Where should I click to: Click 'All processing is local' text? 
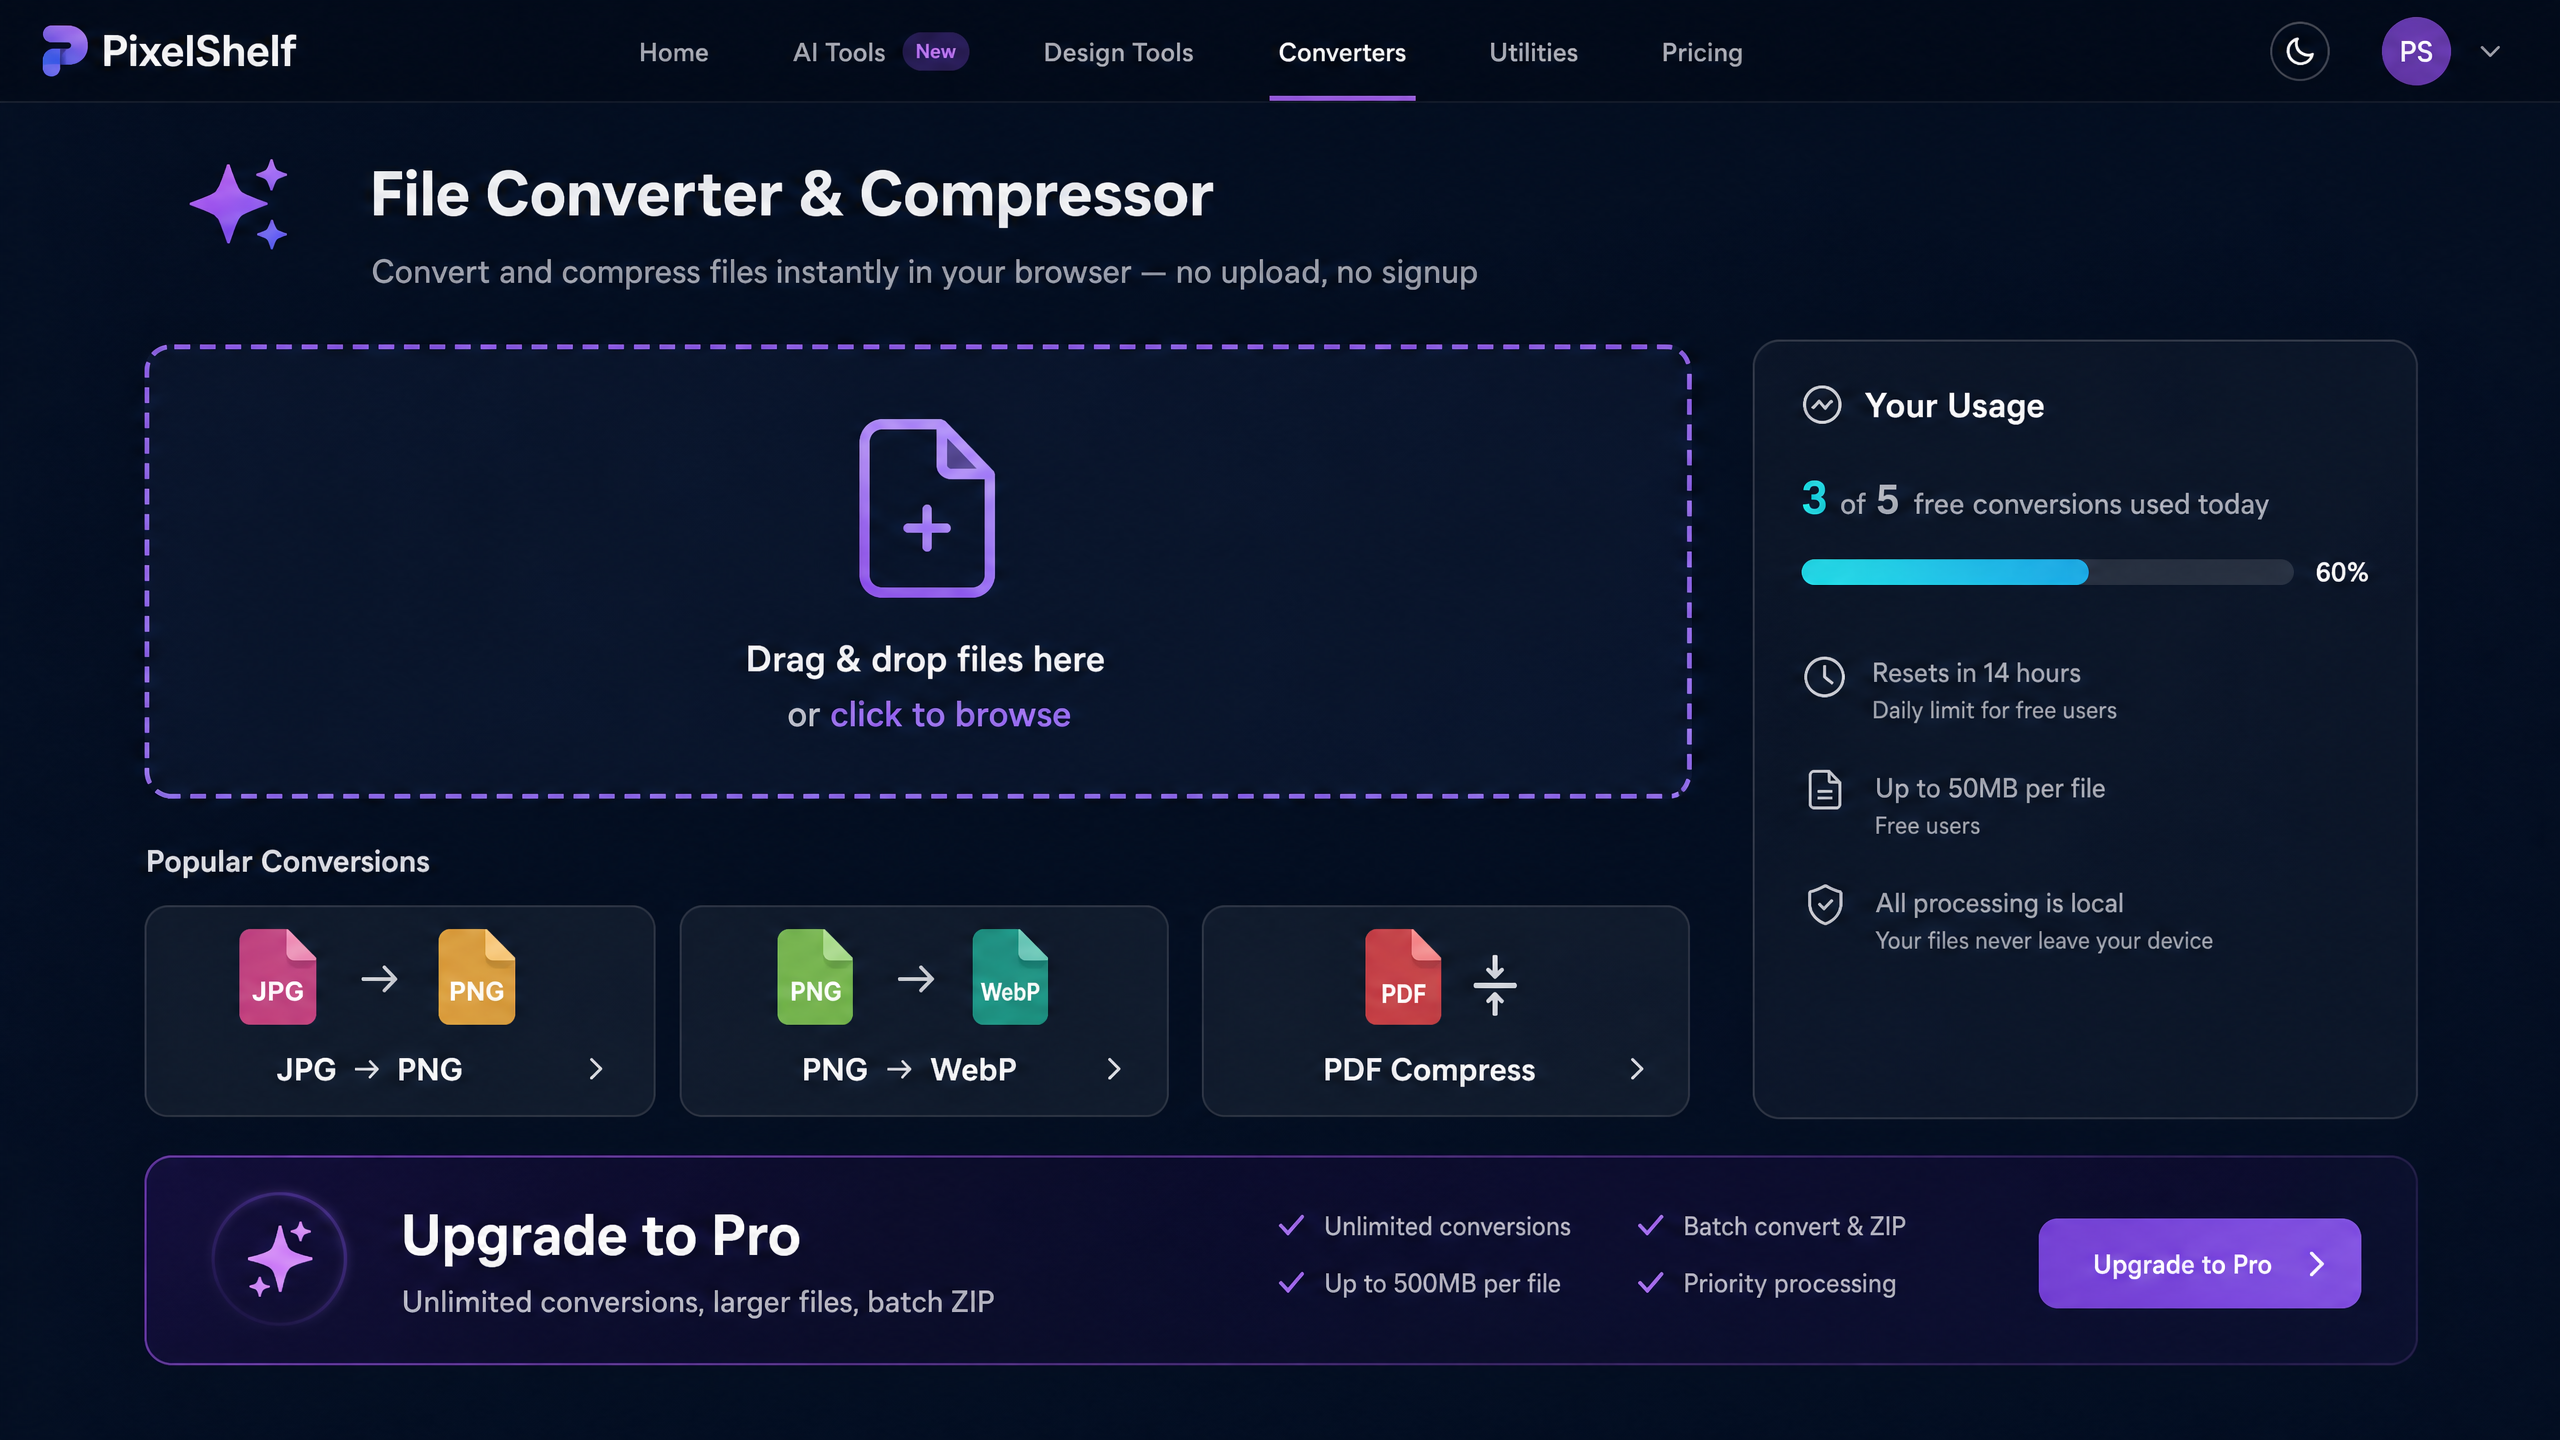[x=1999, y=903]
